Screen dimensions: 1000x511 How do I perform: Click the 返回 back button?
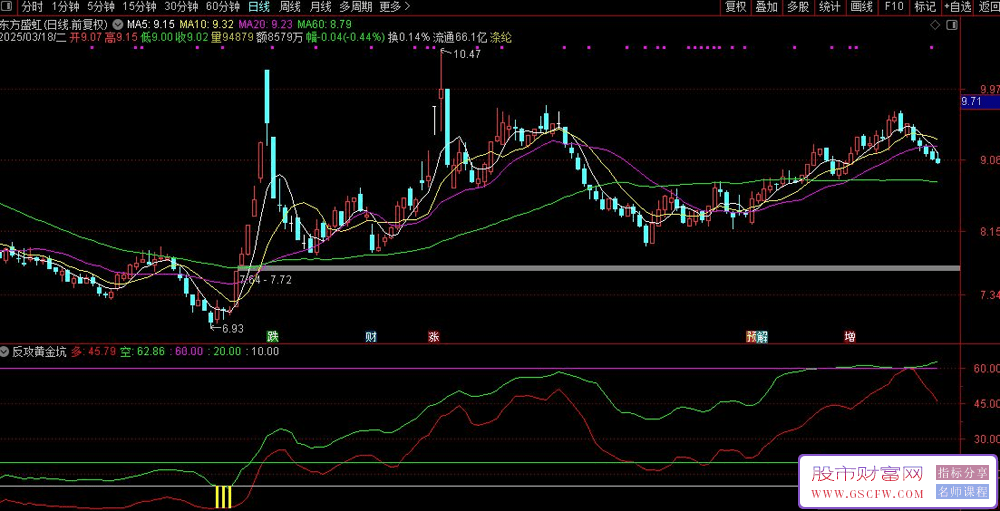point(987,7)
